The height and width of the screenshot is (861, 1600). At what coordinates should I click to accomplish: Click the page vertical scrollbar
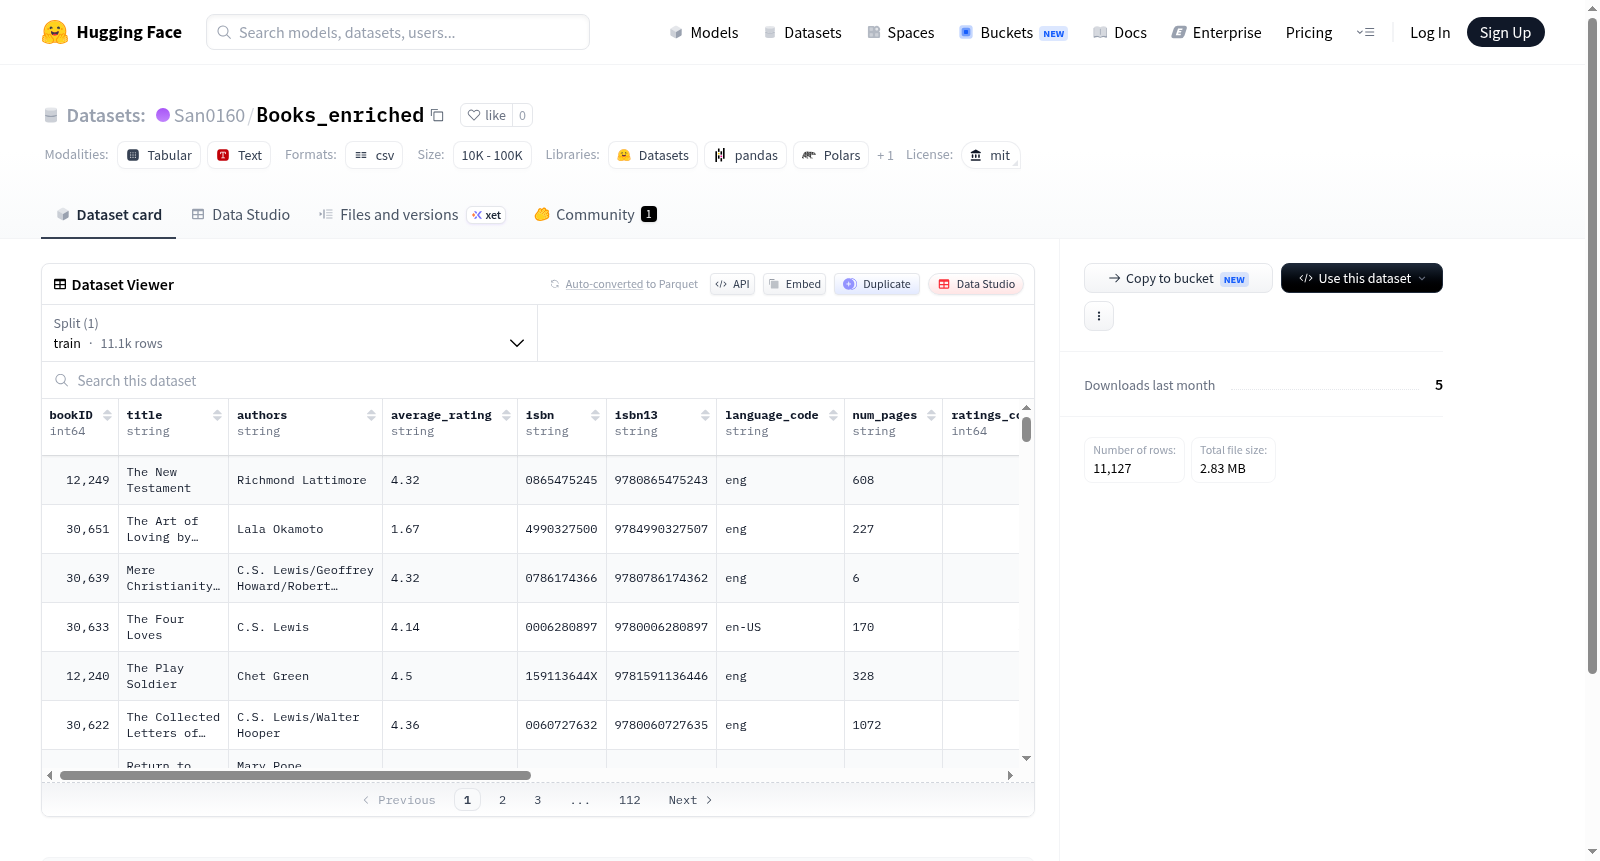click(1593, 345)
